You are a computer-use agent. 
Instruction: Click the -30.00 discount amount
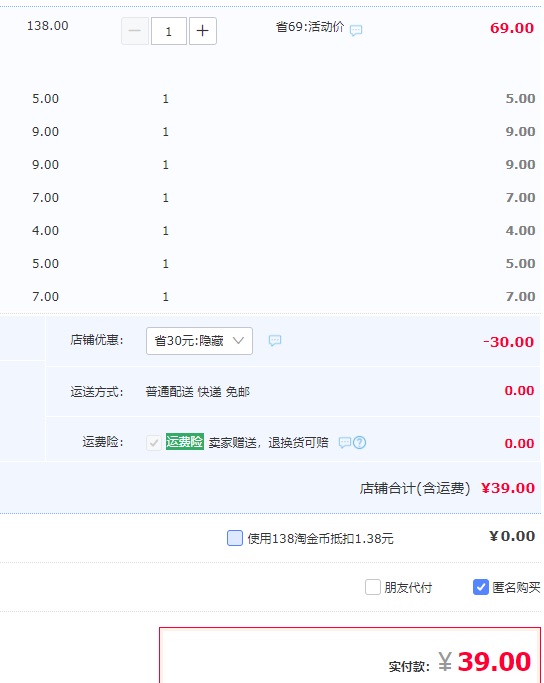click(508, 342)
